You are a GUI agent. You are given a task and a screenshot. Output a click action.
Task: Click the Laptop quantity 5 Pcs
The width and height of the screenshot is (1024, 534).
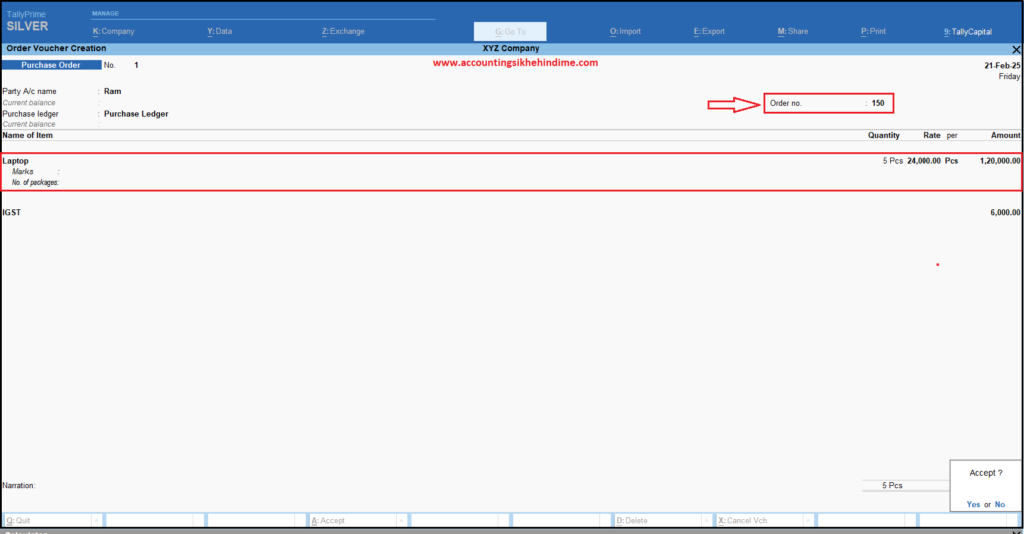click(x=893, y=161)
